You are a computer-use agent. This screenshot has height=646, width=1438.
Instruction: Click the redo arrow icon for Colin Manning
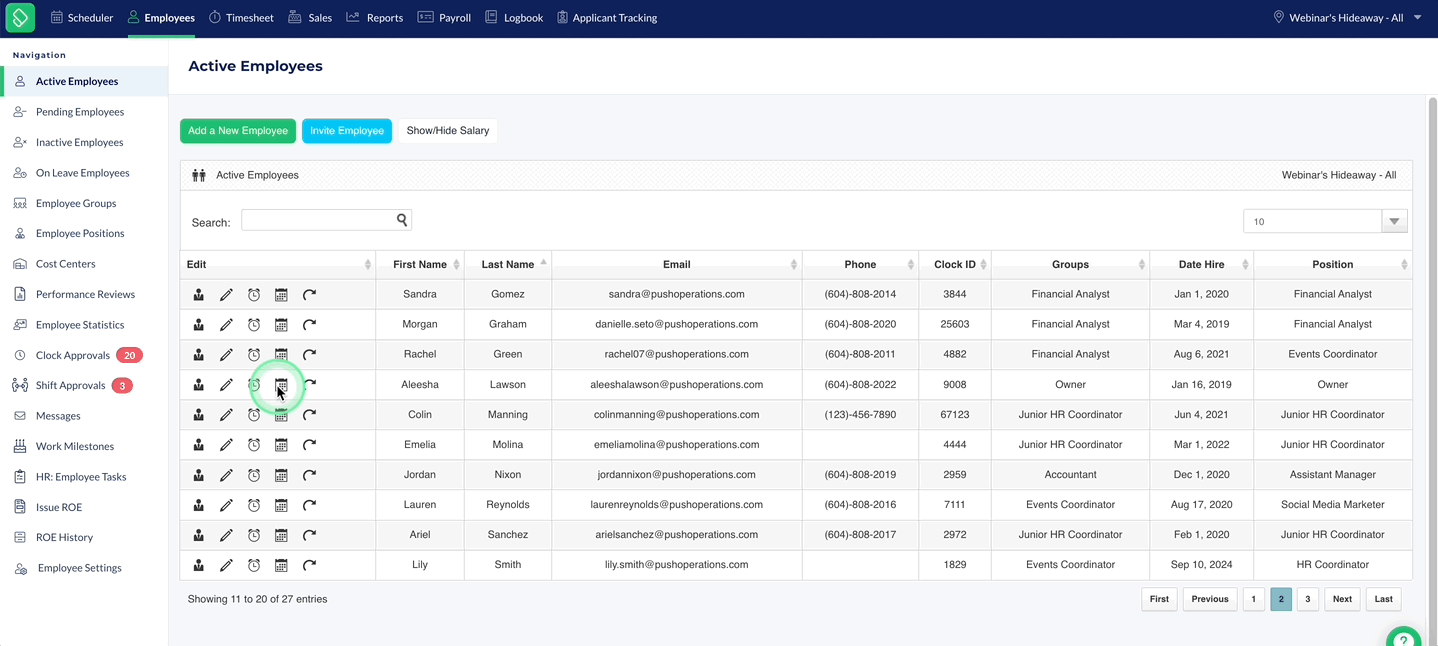(x=310, y=415)
